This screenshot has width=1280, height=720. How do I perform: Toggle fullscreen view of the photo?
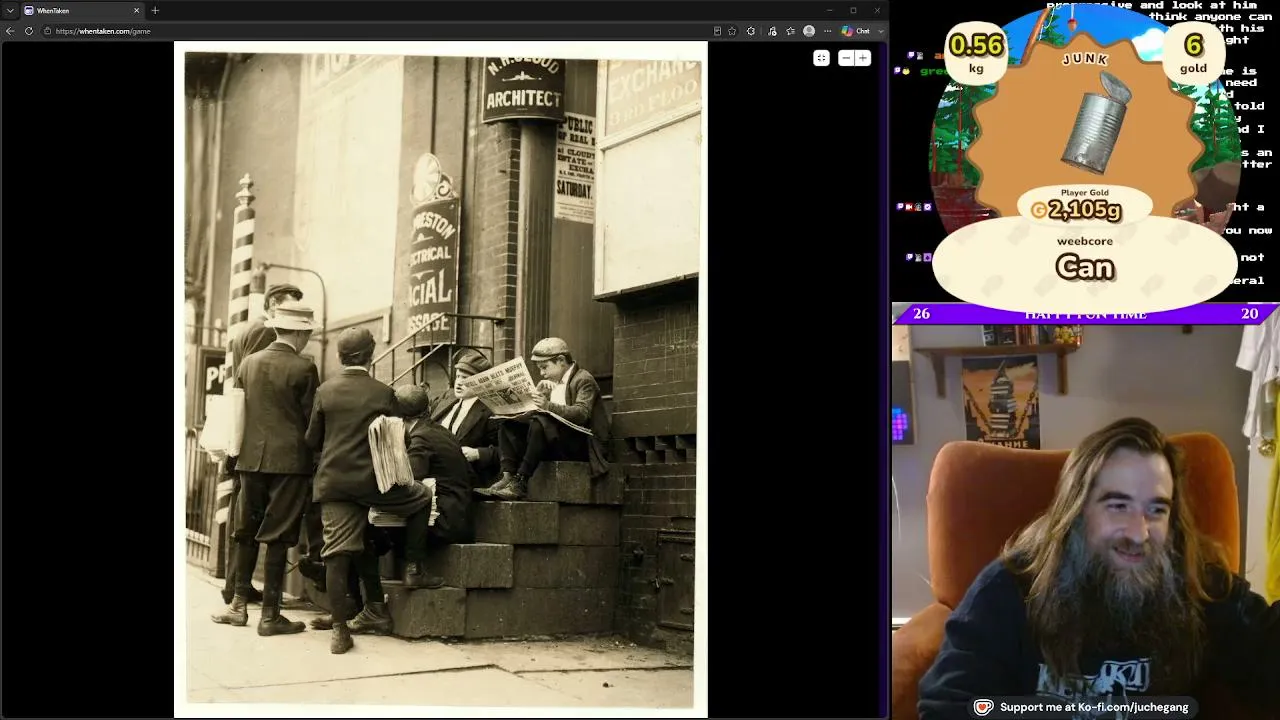tap(821, 58)
